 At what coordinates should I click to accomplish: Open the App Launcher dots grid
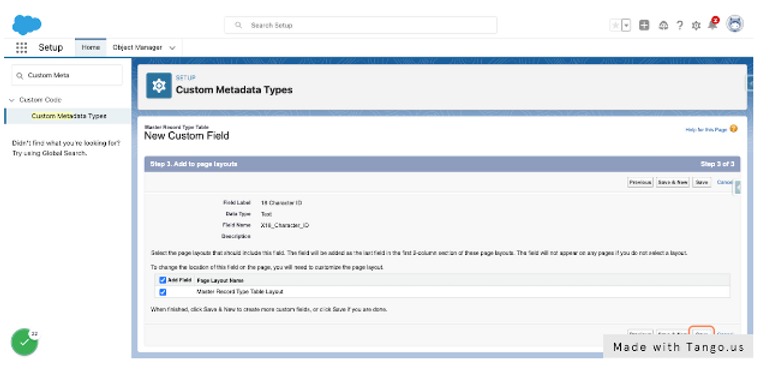point(21,47)
